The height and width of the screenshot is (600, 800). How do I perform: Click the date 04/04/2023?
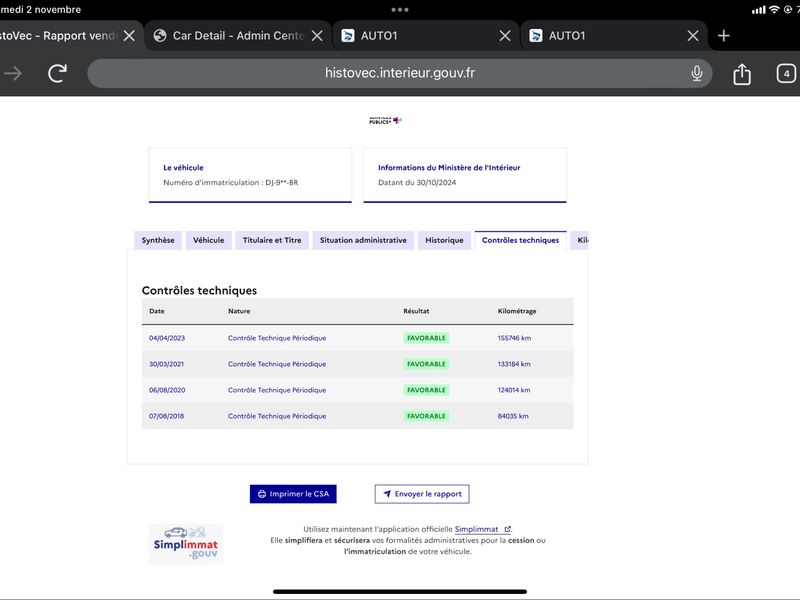coord(167,338)
